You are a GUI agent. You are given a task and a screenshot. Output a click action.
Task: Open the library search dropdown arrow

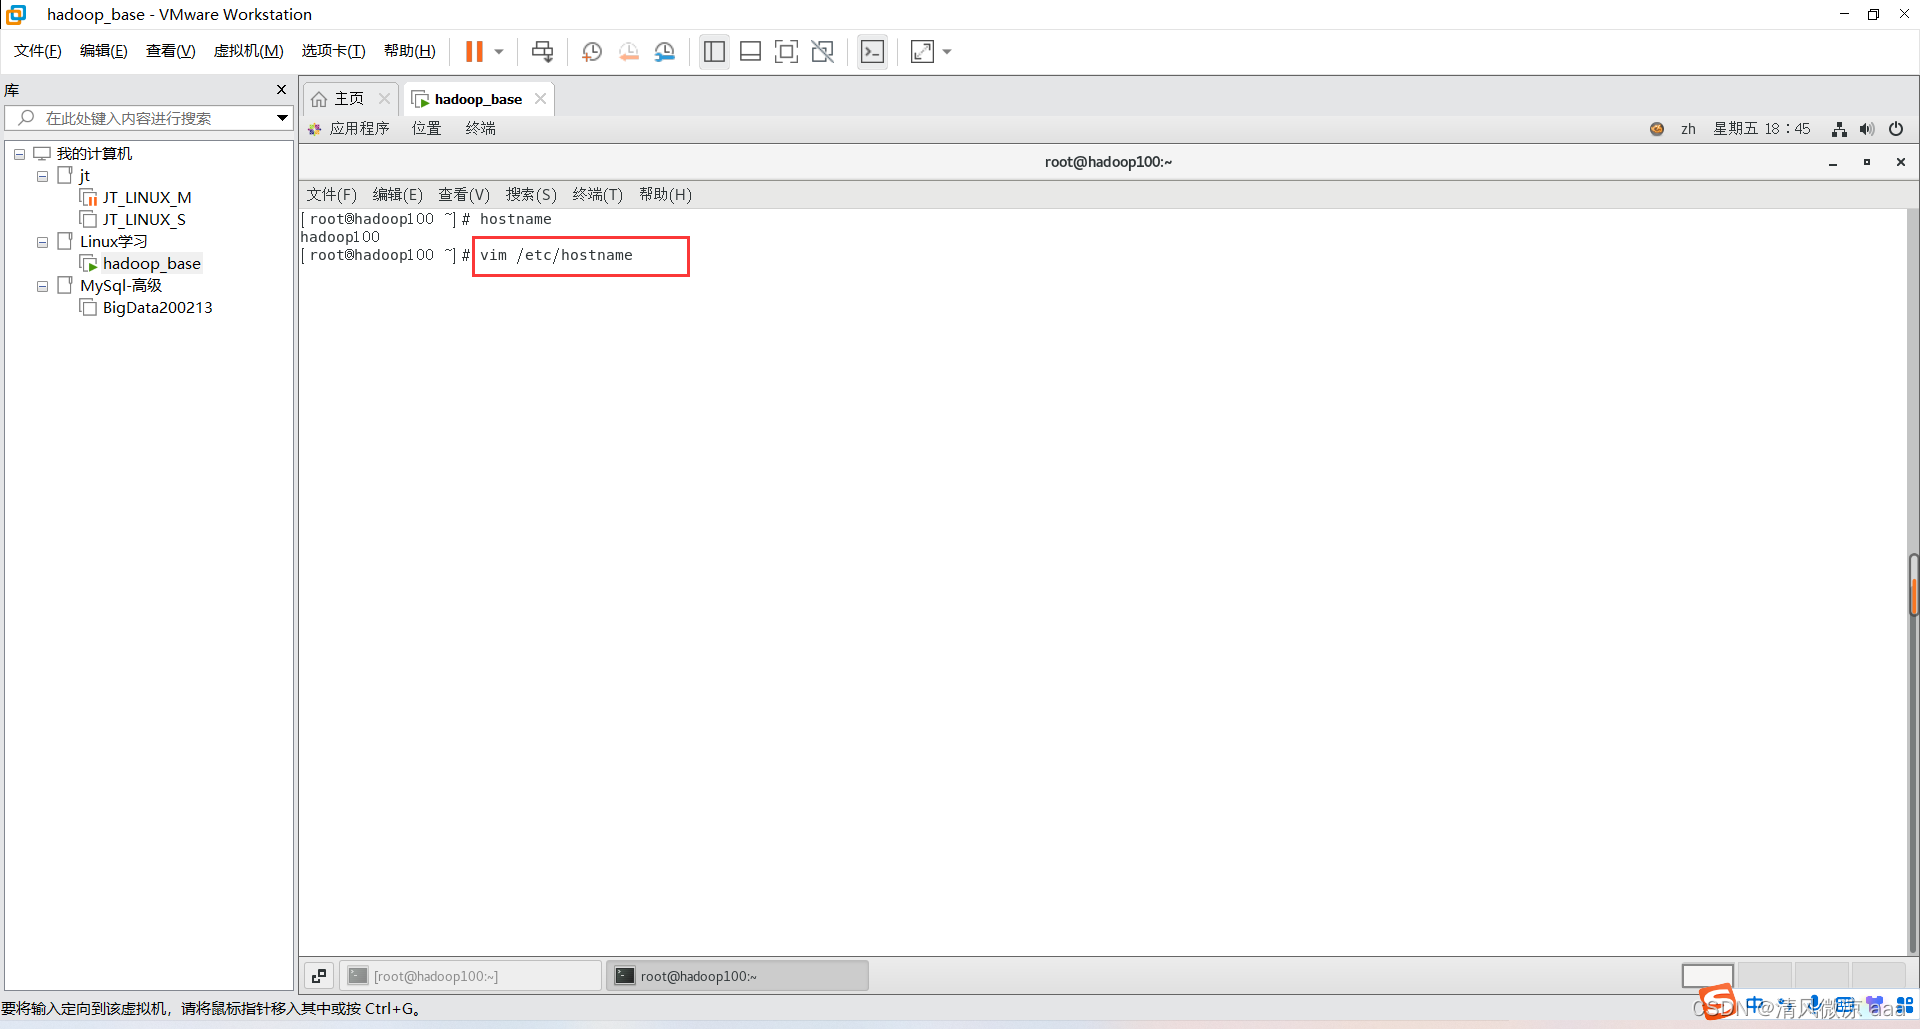point(283,118)
